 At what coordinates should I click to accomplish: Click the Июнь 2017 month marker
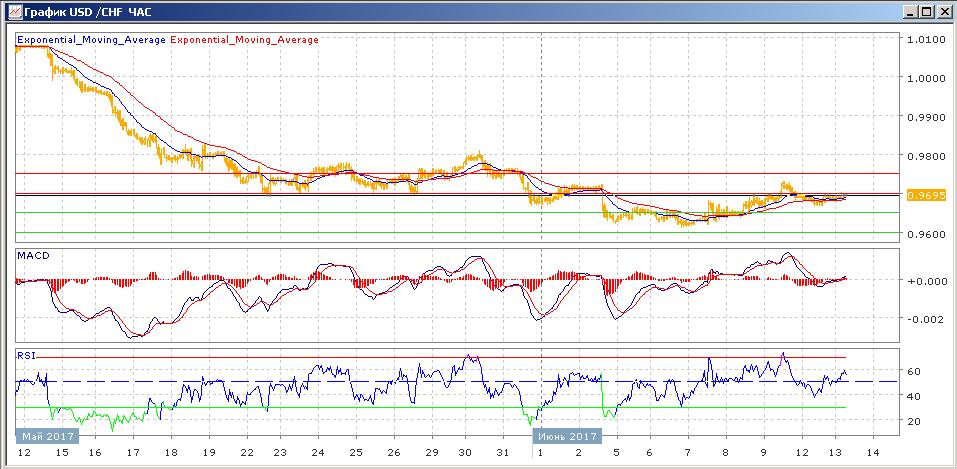[567, 436]
